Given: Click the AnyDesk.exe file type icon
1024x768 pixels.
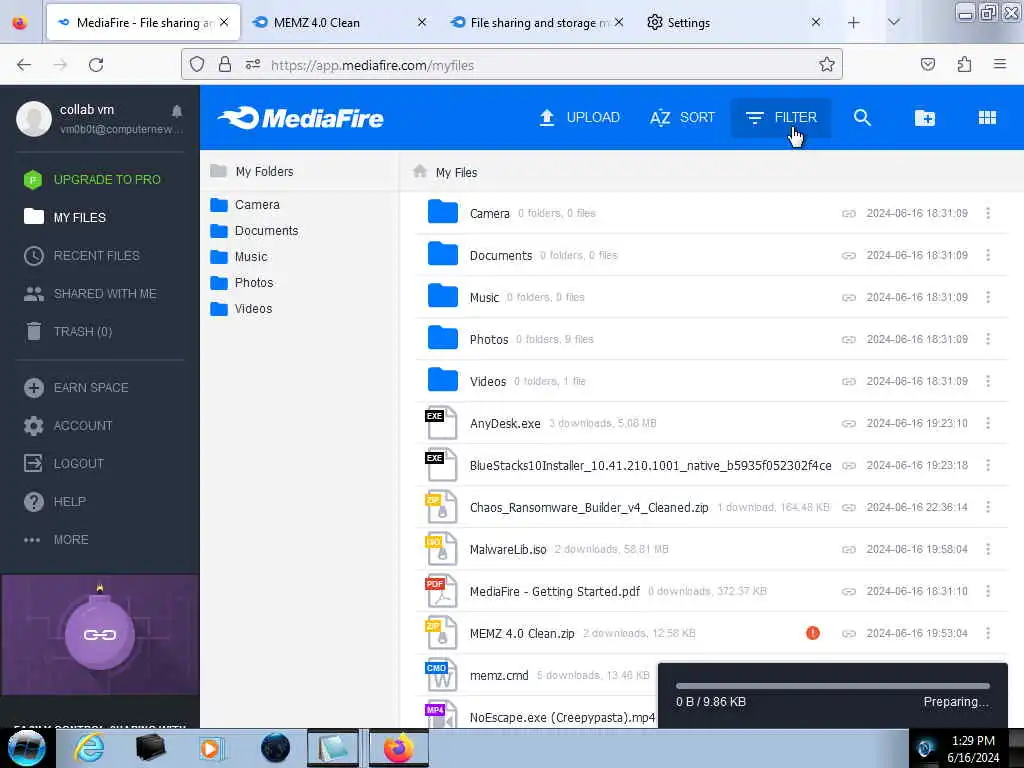Looking at the screenshot, I should click(441, 423).
